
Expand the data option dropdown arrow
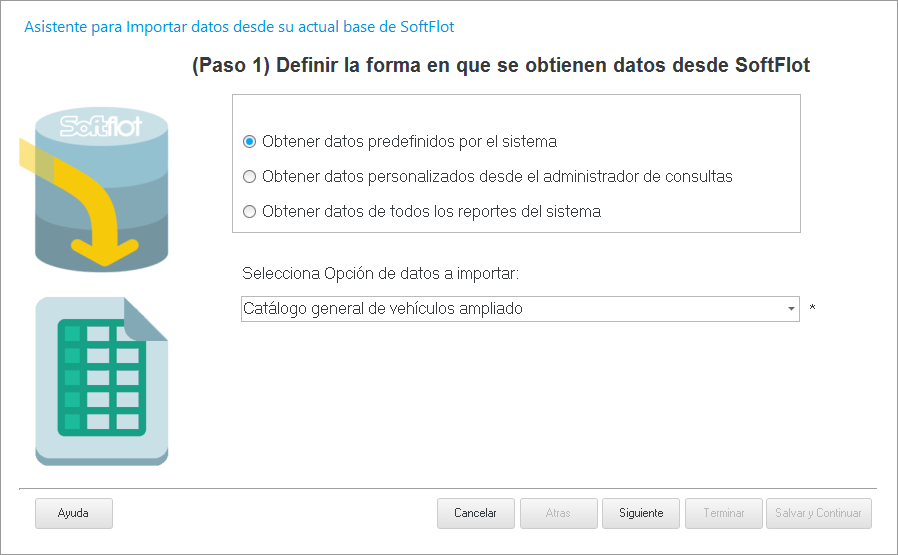pos(791,309)
